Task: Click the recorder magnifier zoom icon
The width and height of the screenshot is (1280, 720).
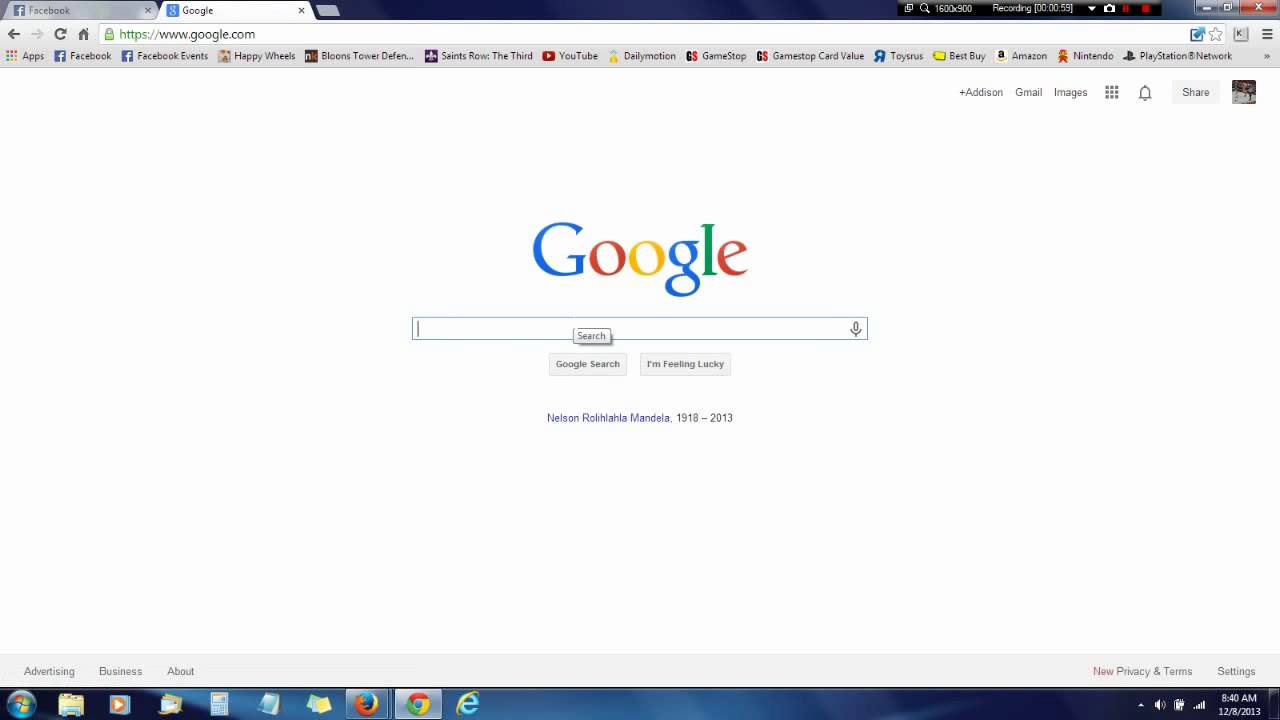Action: 925,8
